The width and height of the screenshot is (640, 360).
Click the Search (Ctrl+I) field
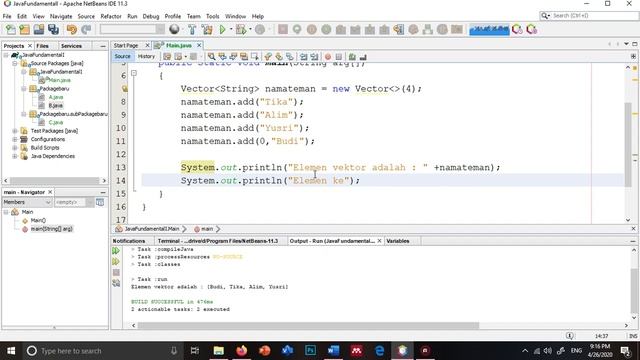(589, 16)
